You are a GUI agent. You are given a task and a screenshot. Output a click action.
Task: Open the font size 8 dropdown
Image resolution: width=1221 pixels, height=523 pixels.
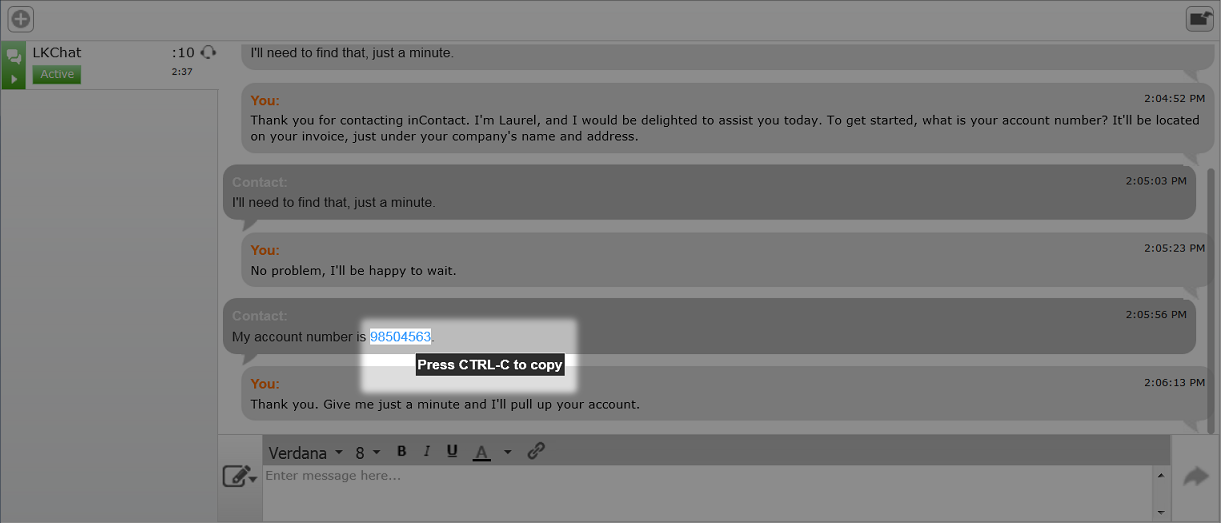[x=367, y=452]
